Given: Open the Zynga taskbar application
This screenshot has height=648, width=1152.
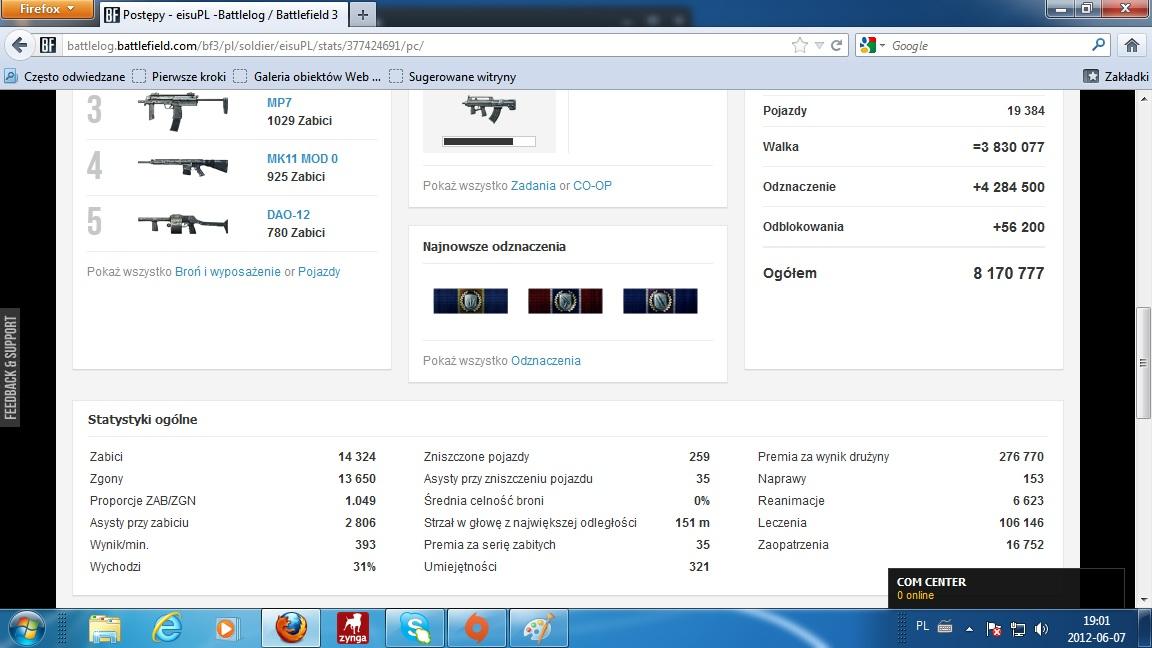Looking at the screenshot, I should (353, 628).
